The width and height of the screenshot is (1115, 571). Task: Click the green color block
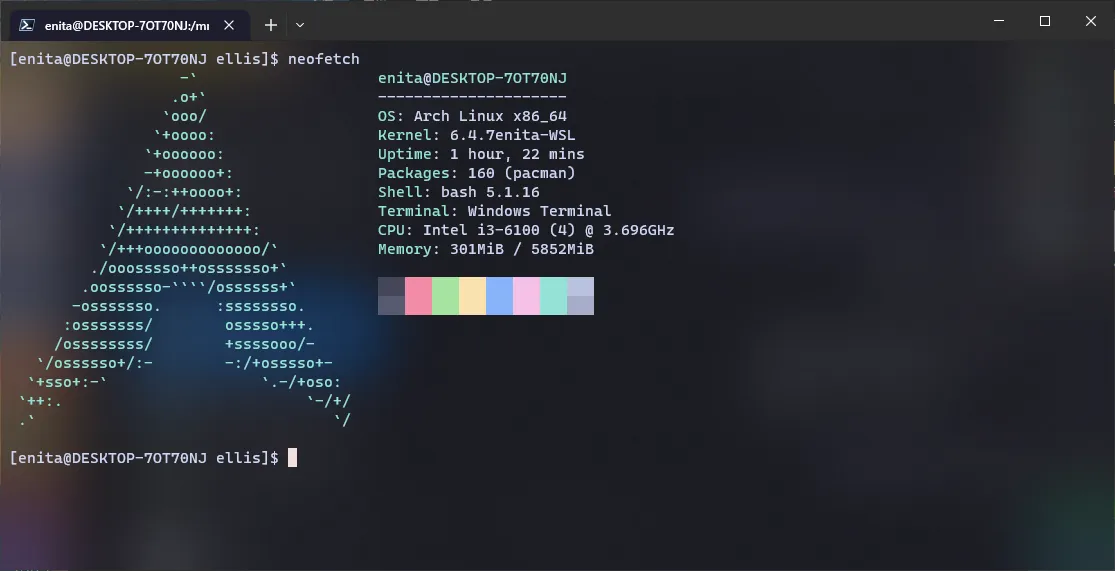[445, 296]
